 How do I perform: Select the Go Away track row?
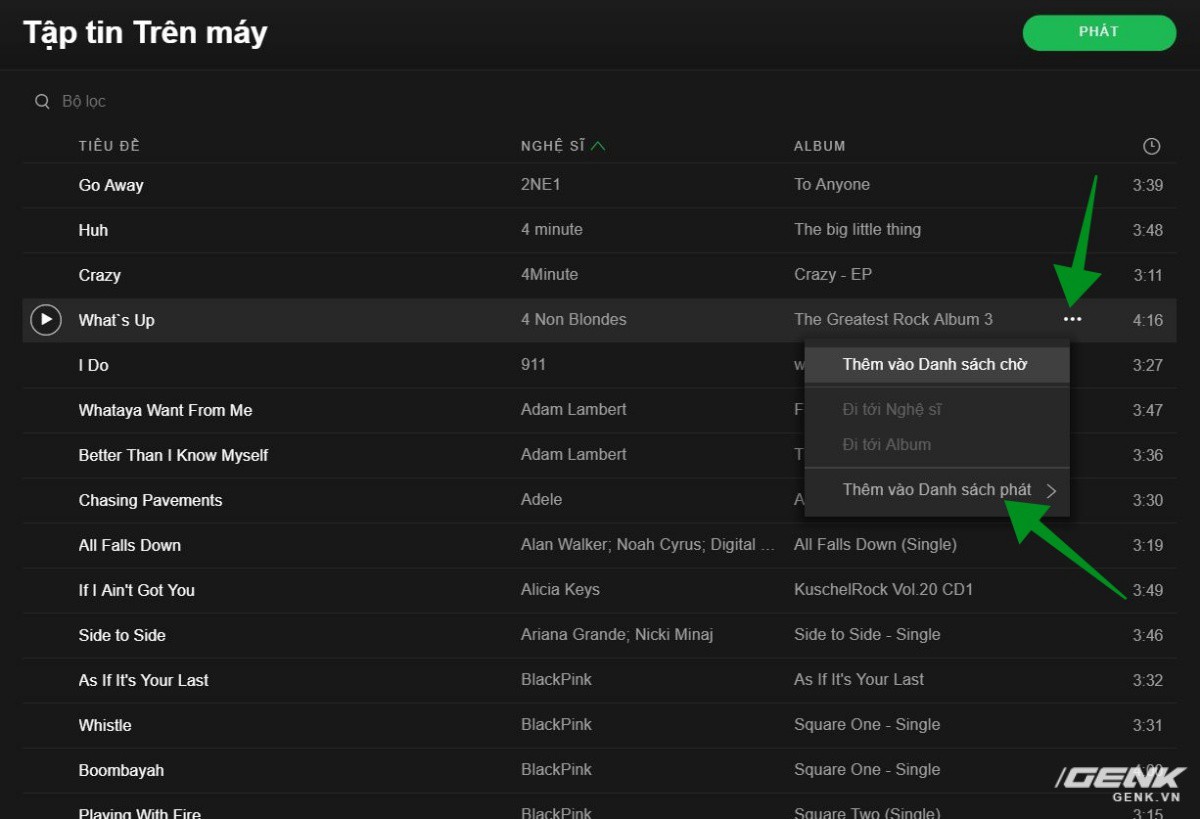[599, 185]
